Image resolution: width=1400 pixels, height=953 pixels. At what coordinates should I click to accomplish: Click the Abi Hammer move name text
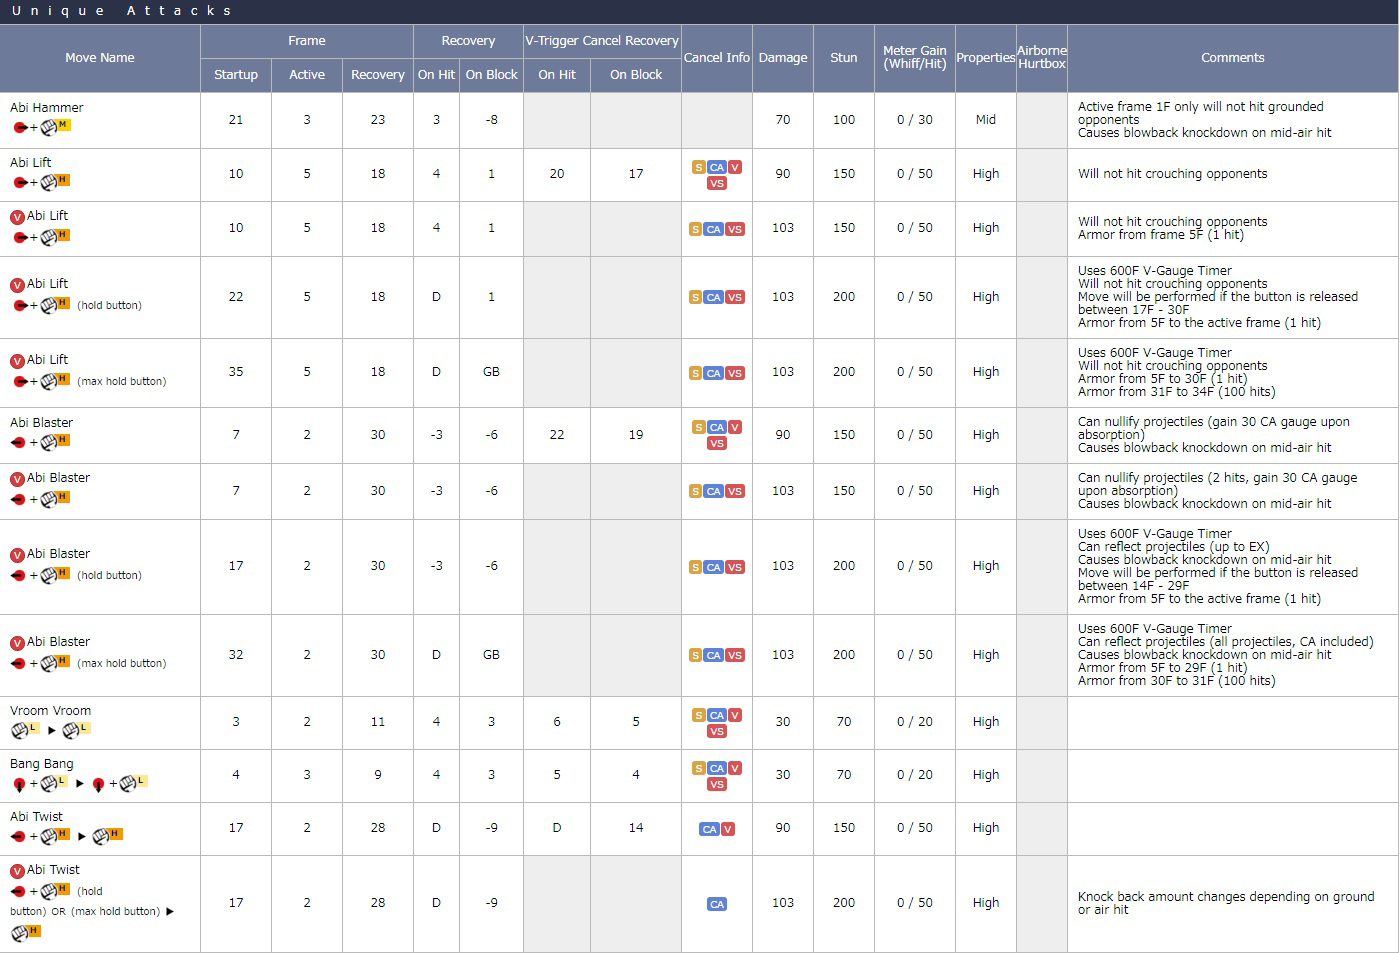coord(47,108)
